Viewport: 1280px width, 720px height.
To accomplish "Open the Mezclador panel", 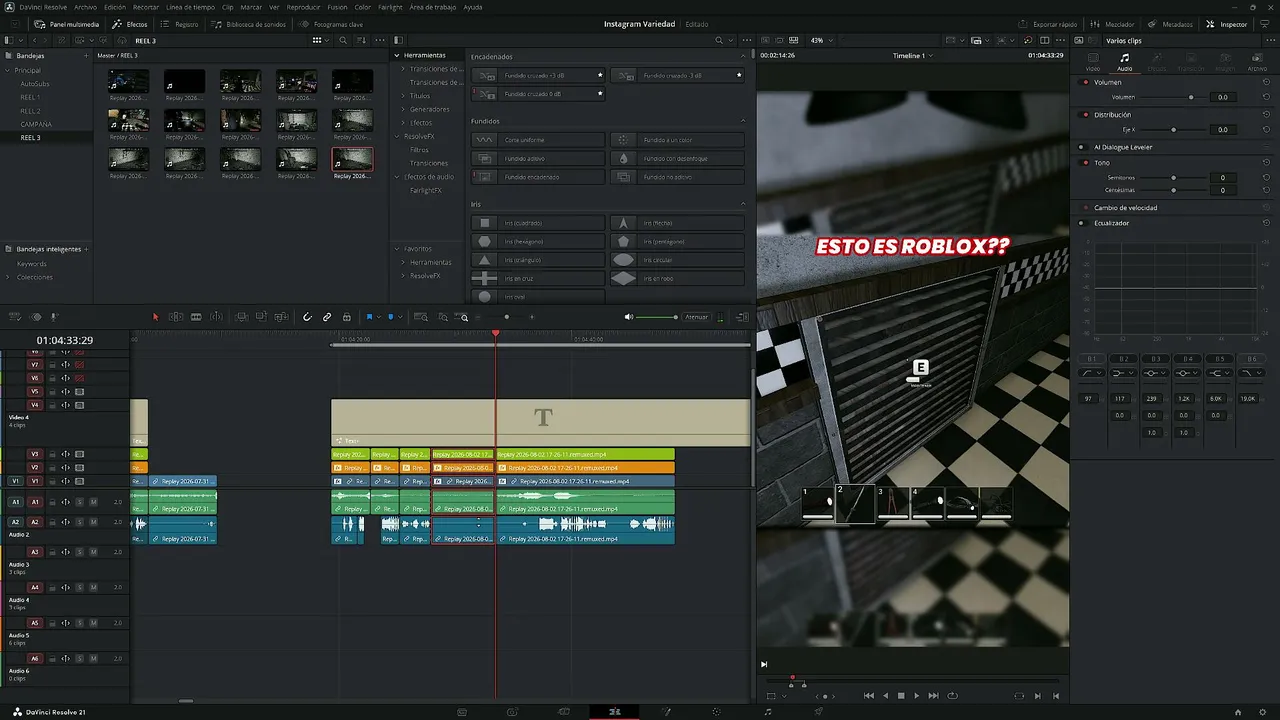I will click(1112, 24).
